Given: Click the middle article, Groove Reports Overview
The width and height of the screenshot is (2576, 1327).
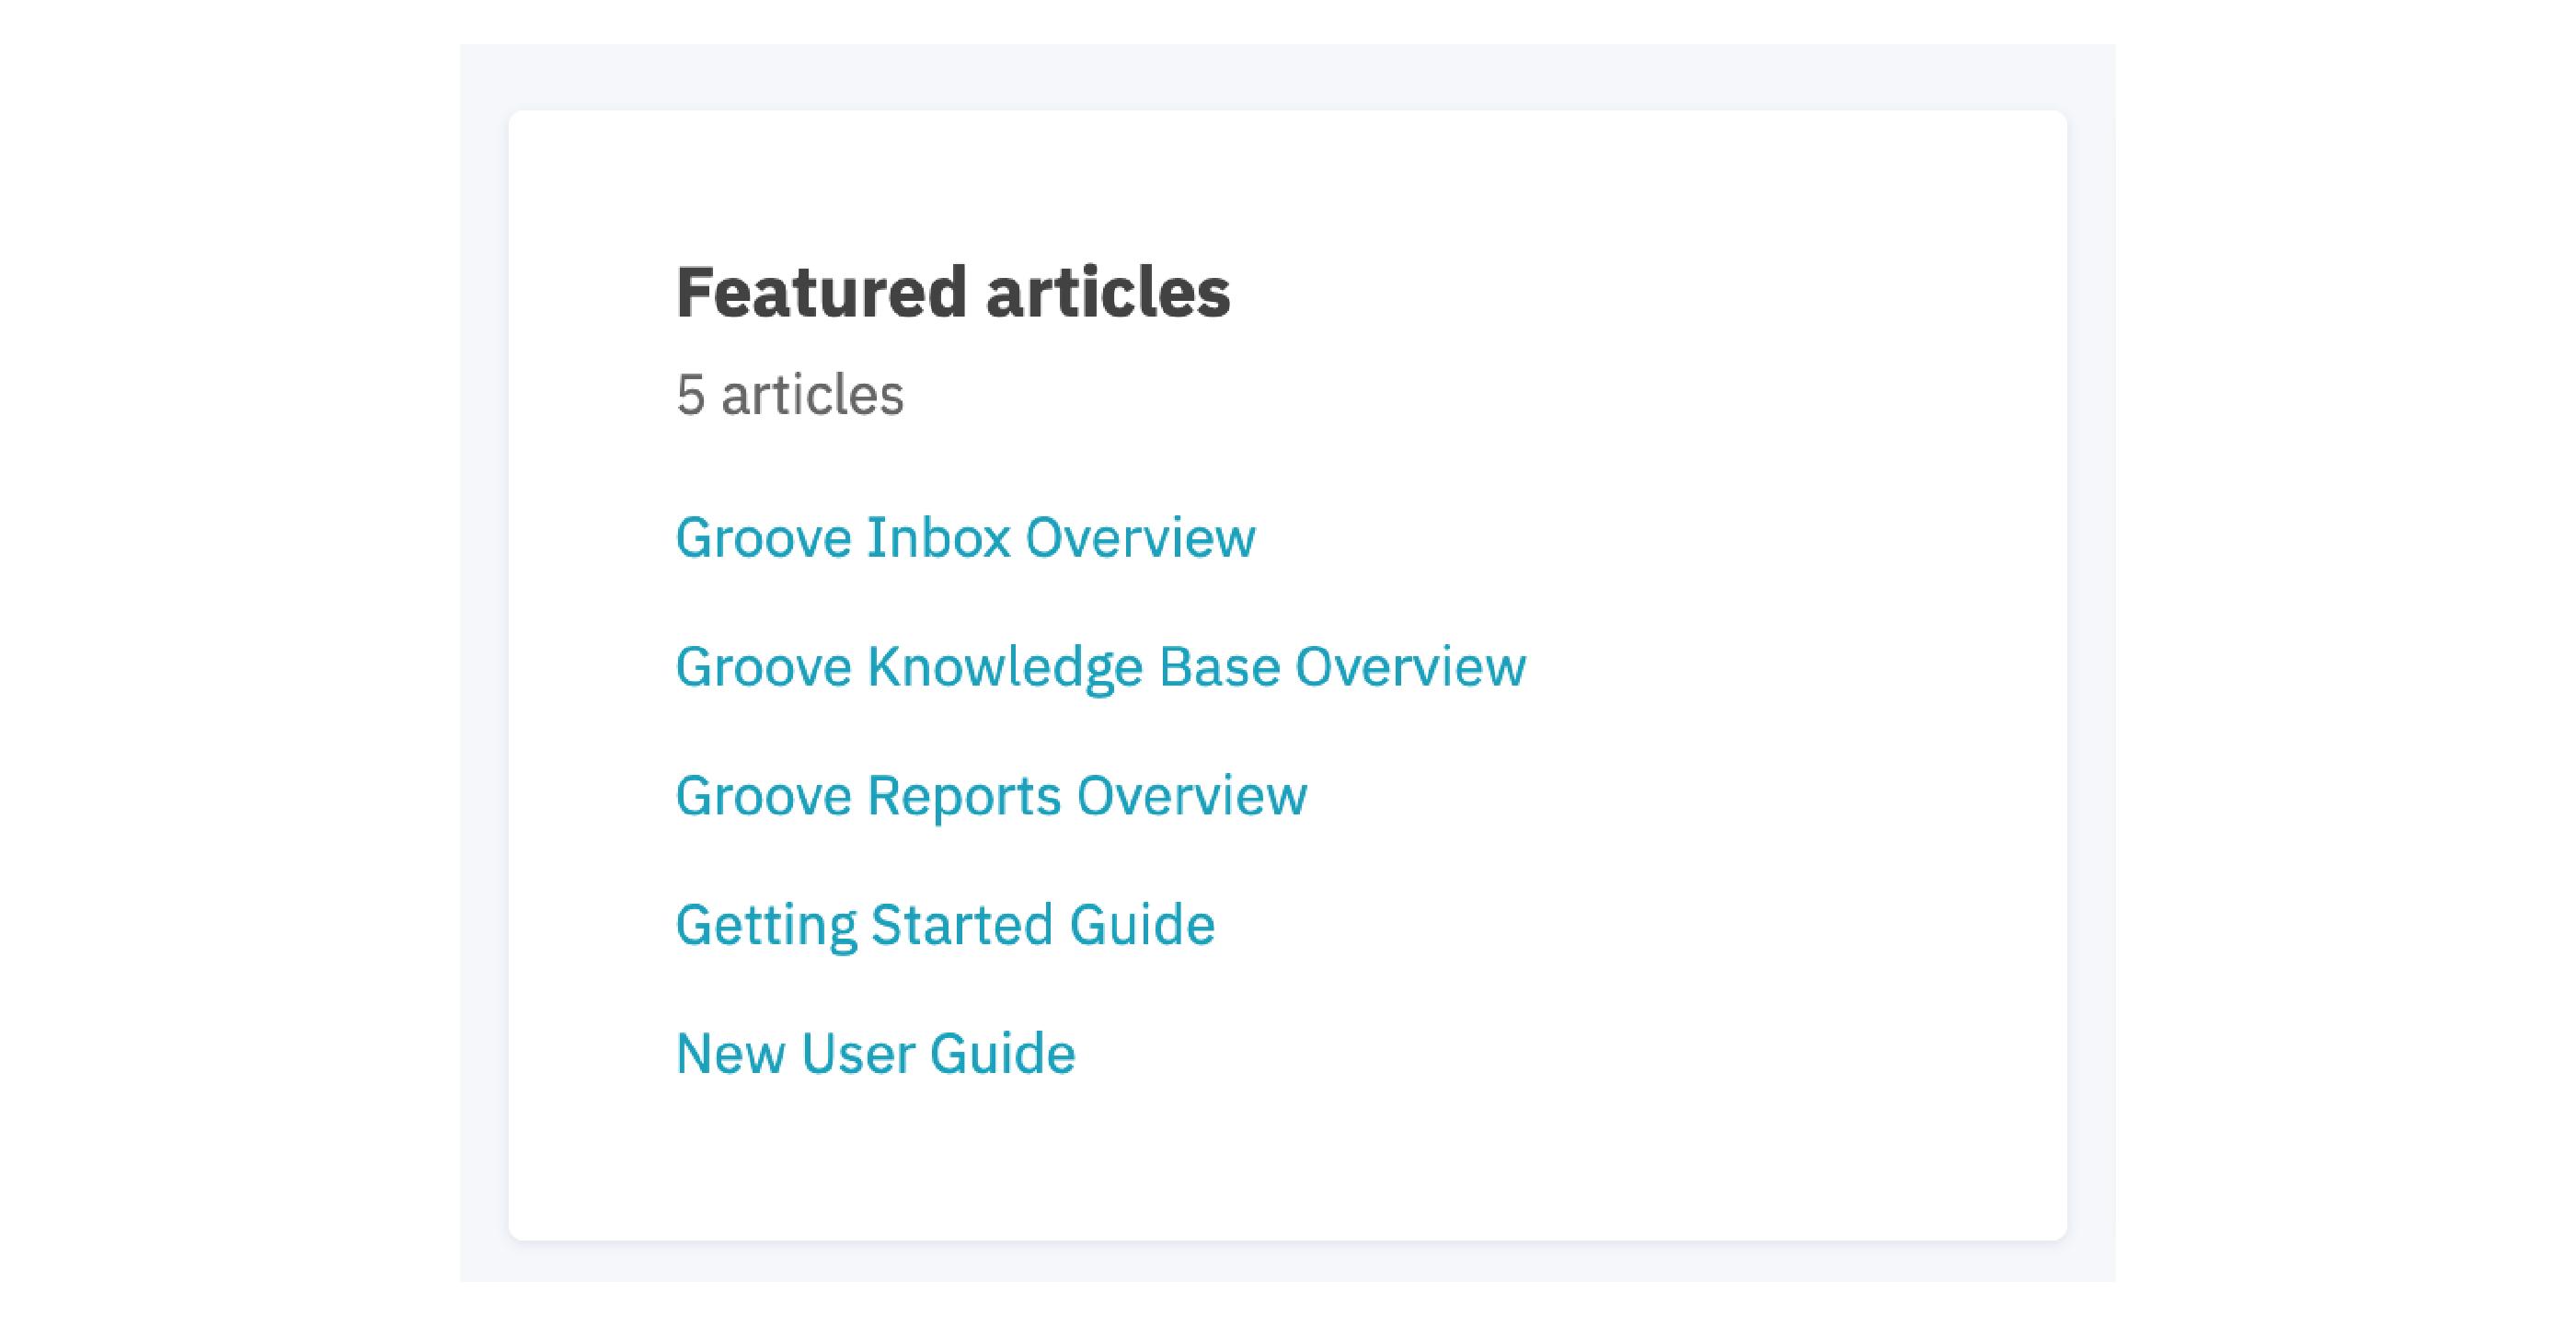Looking at the screenshot, I should point(990,794).
